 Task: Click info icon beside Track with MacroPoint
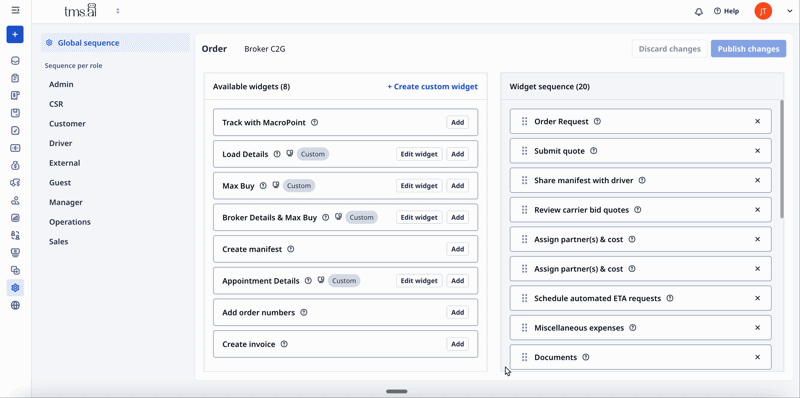pos(314,122)
